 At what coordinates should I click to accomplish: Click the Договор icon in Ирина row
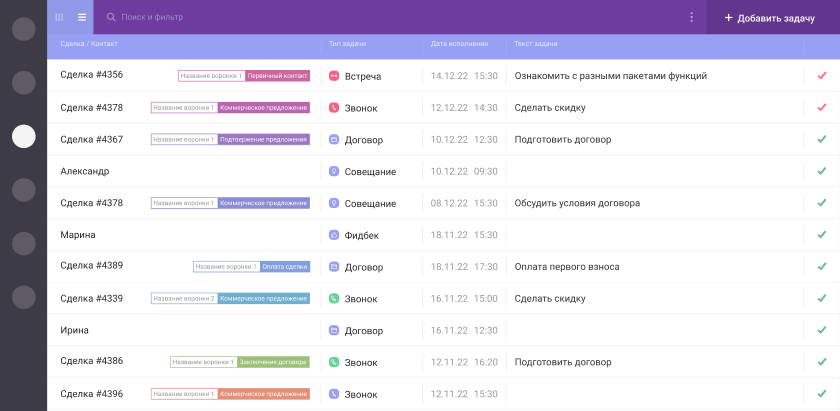click(x=334, y=330)
